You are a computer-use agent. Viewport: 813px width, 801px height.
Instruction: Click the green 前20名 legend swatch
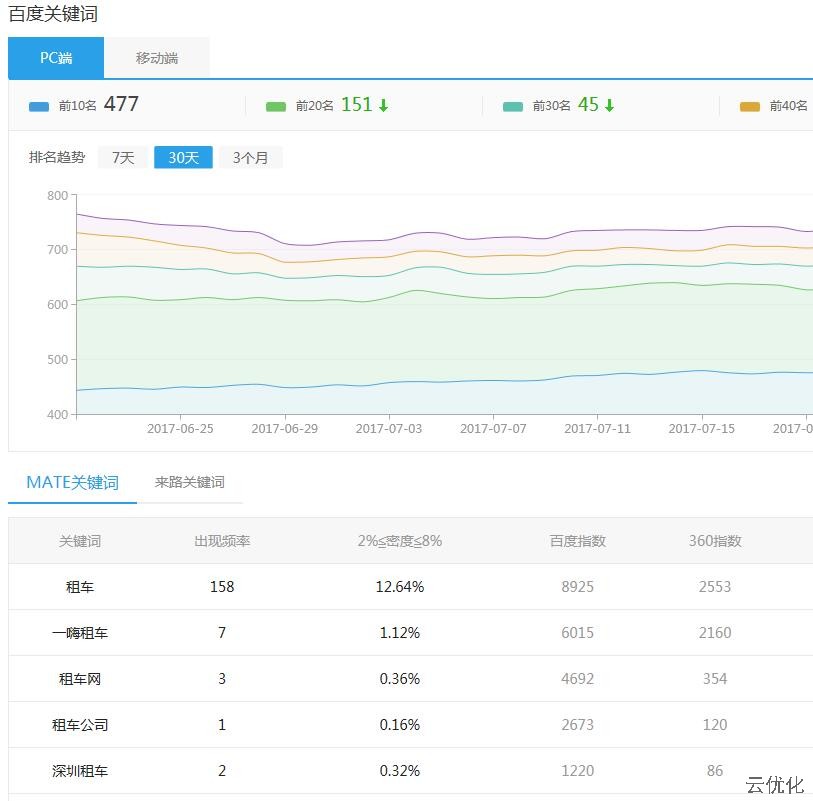(x=276, y=106)
